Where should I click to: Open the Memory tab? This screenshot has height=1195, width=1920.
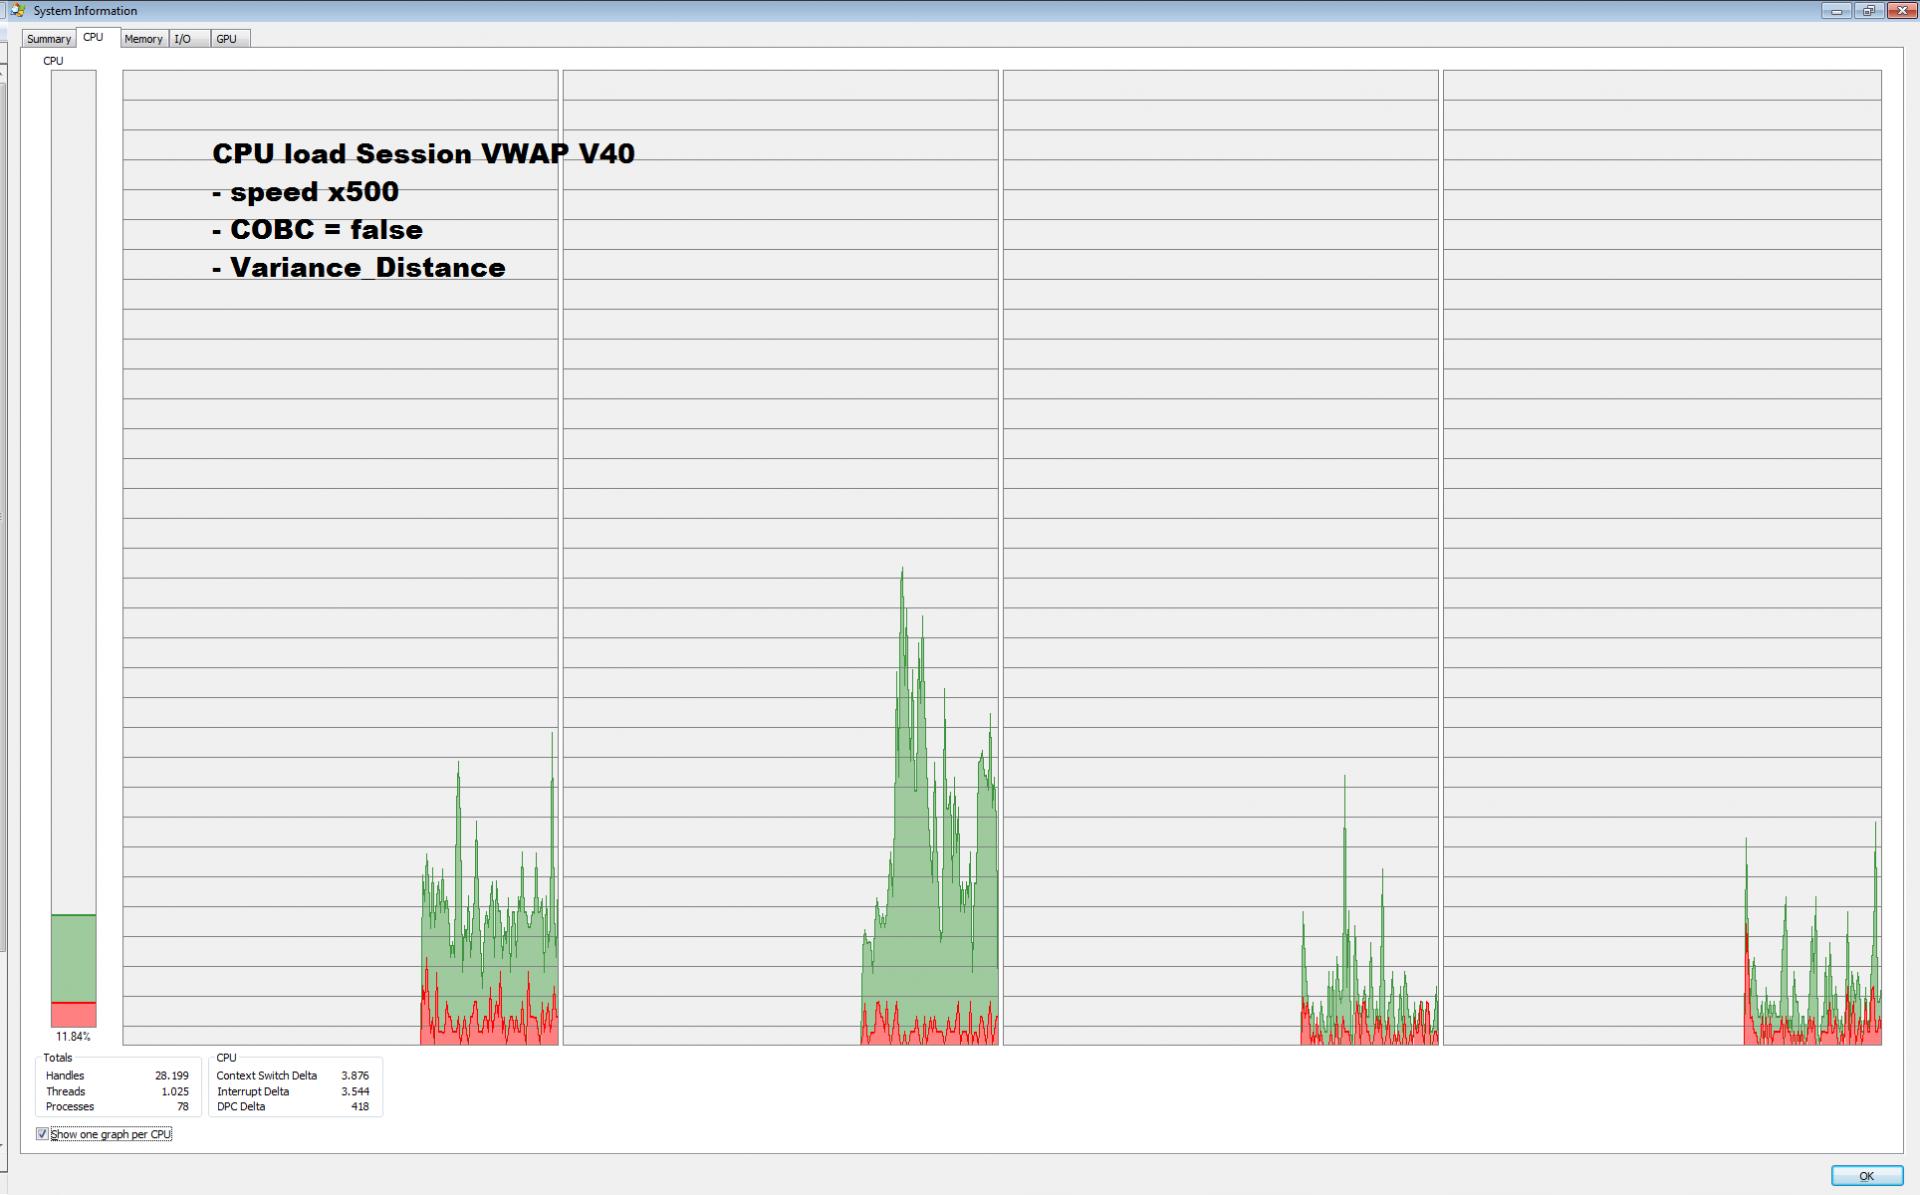tap(143, 39)
